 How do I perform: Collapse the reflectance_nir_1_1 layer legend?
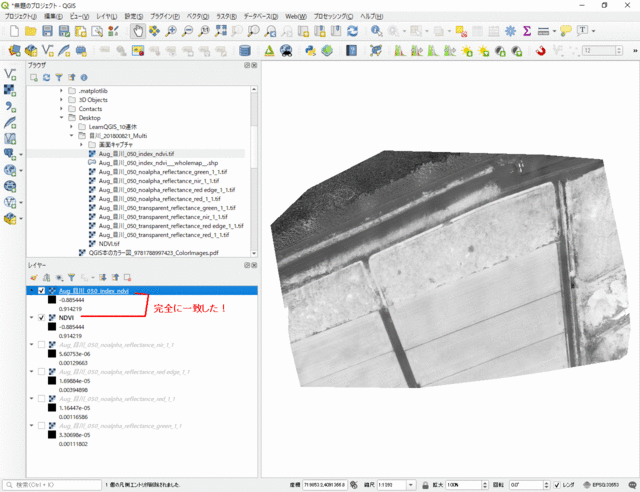[x=31, y=345]
